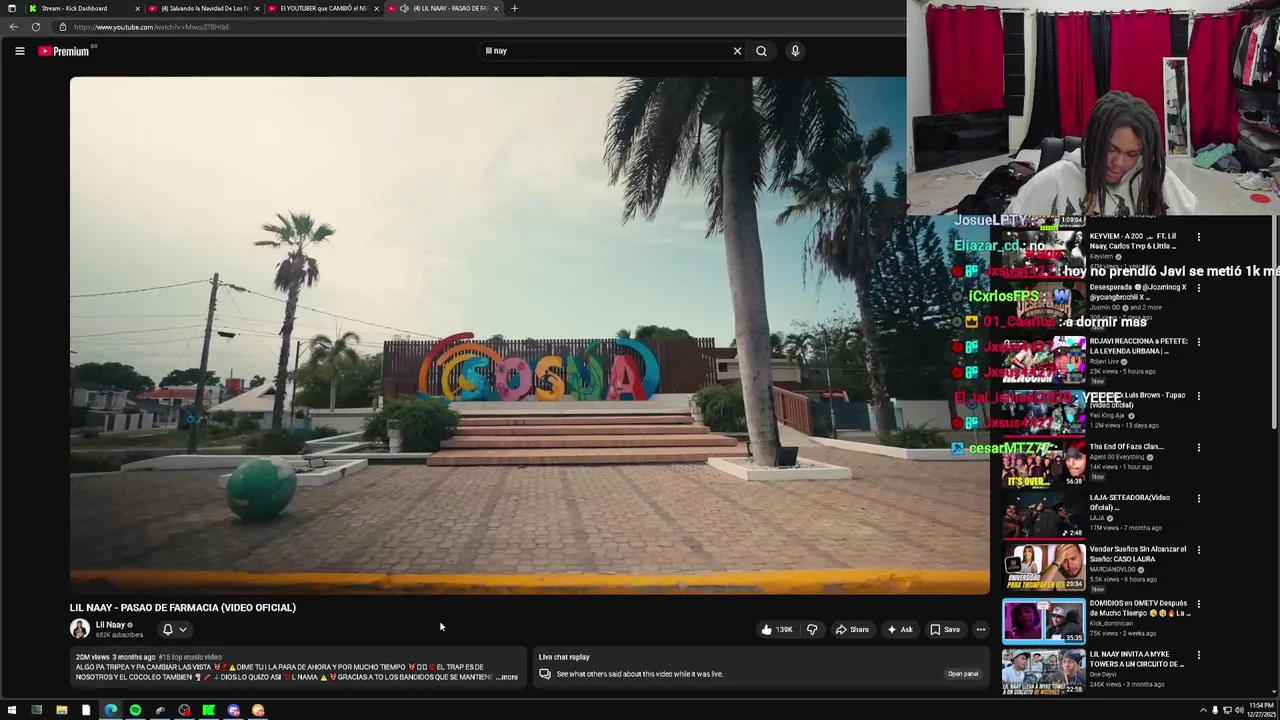Image resolution: width=1280 pixels, height=720 pixels.
Task: Open the MARCIANOVLOG channel name
Action: [1112, 569]
